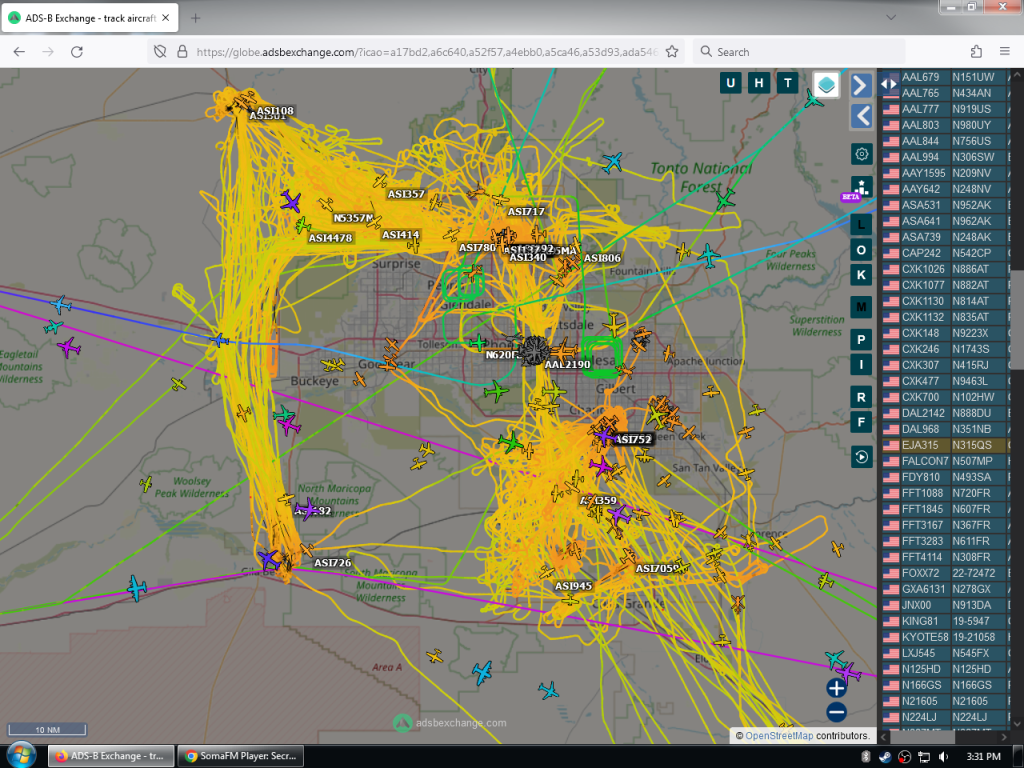This screenshot has width=1024, height=768.
Task: Open map settings gear icon
Action: coord(861,154)
